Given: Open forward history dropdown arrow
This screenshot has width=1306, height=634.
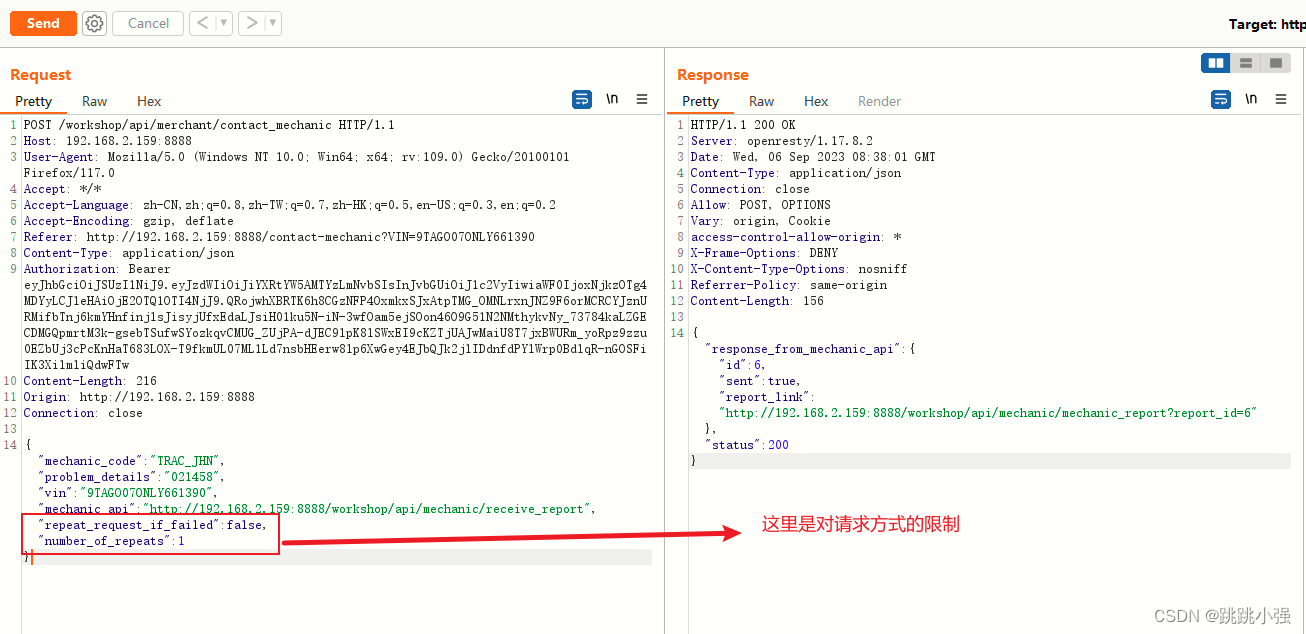Looking at the screenshot, I should (273, 23).
